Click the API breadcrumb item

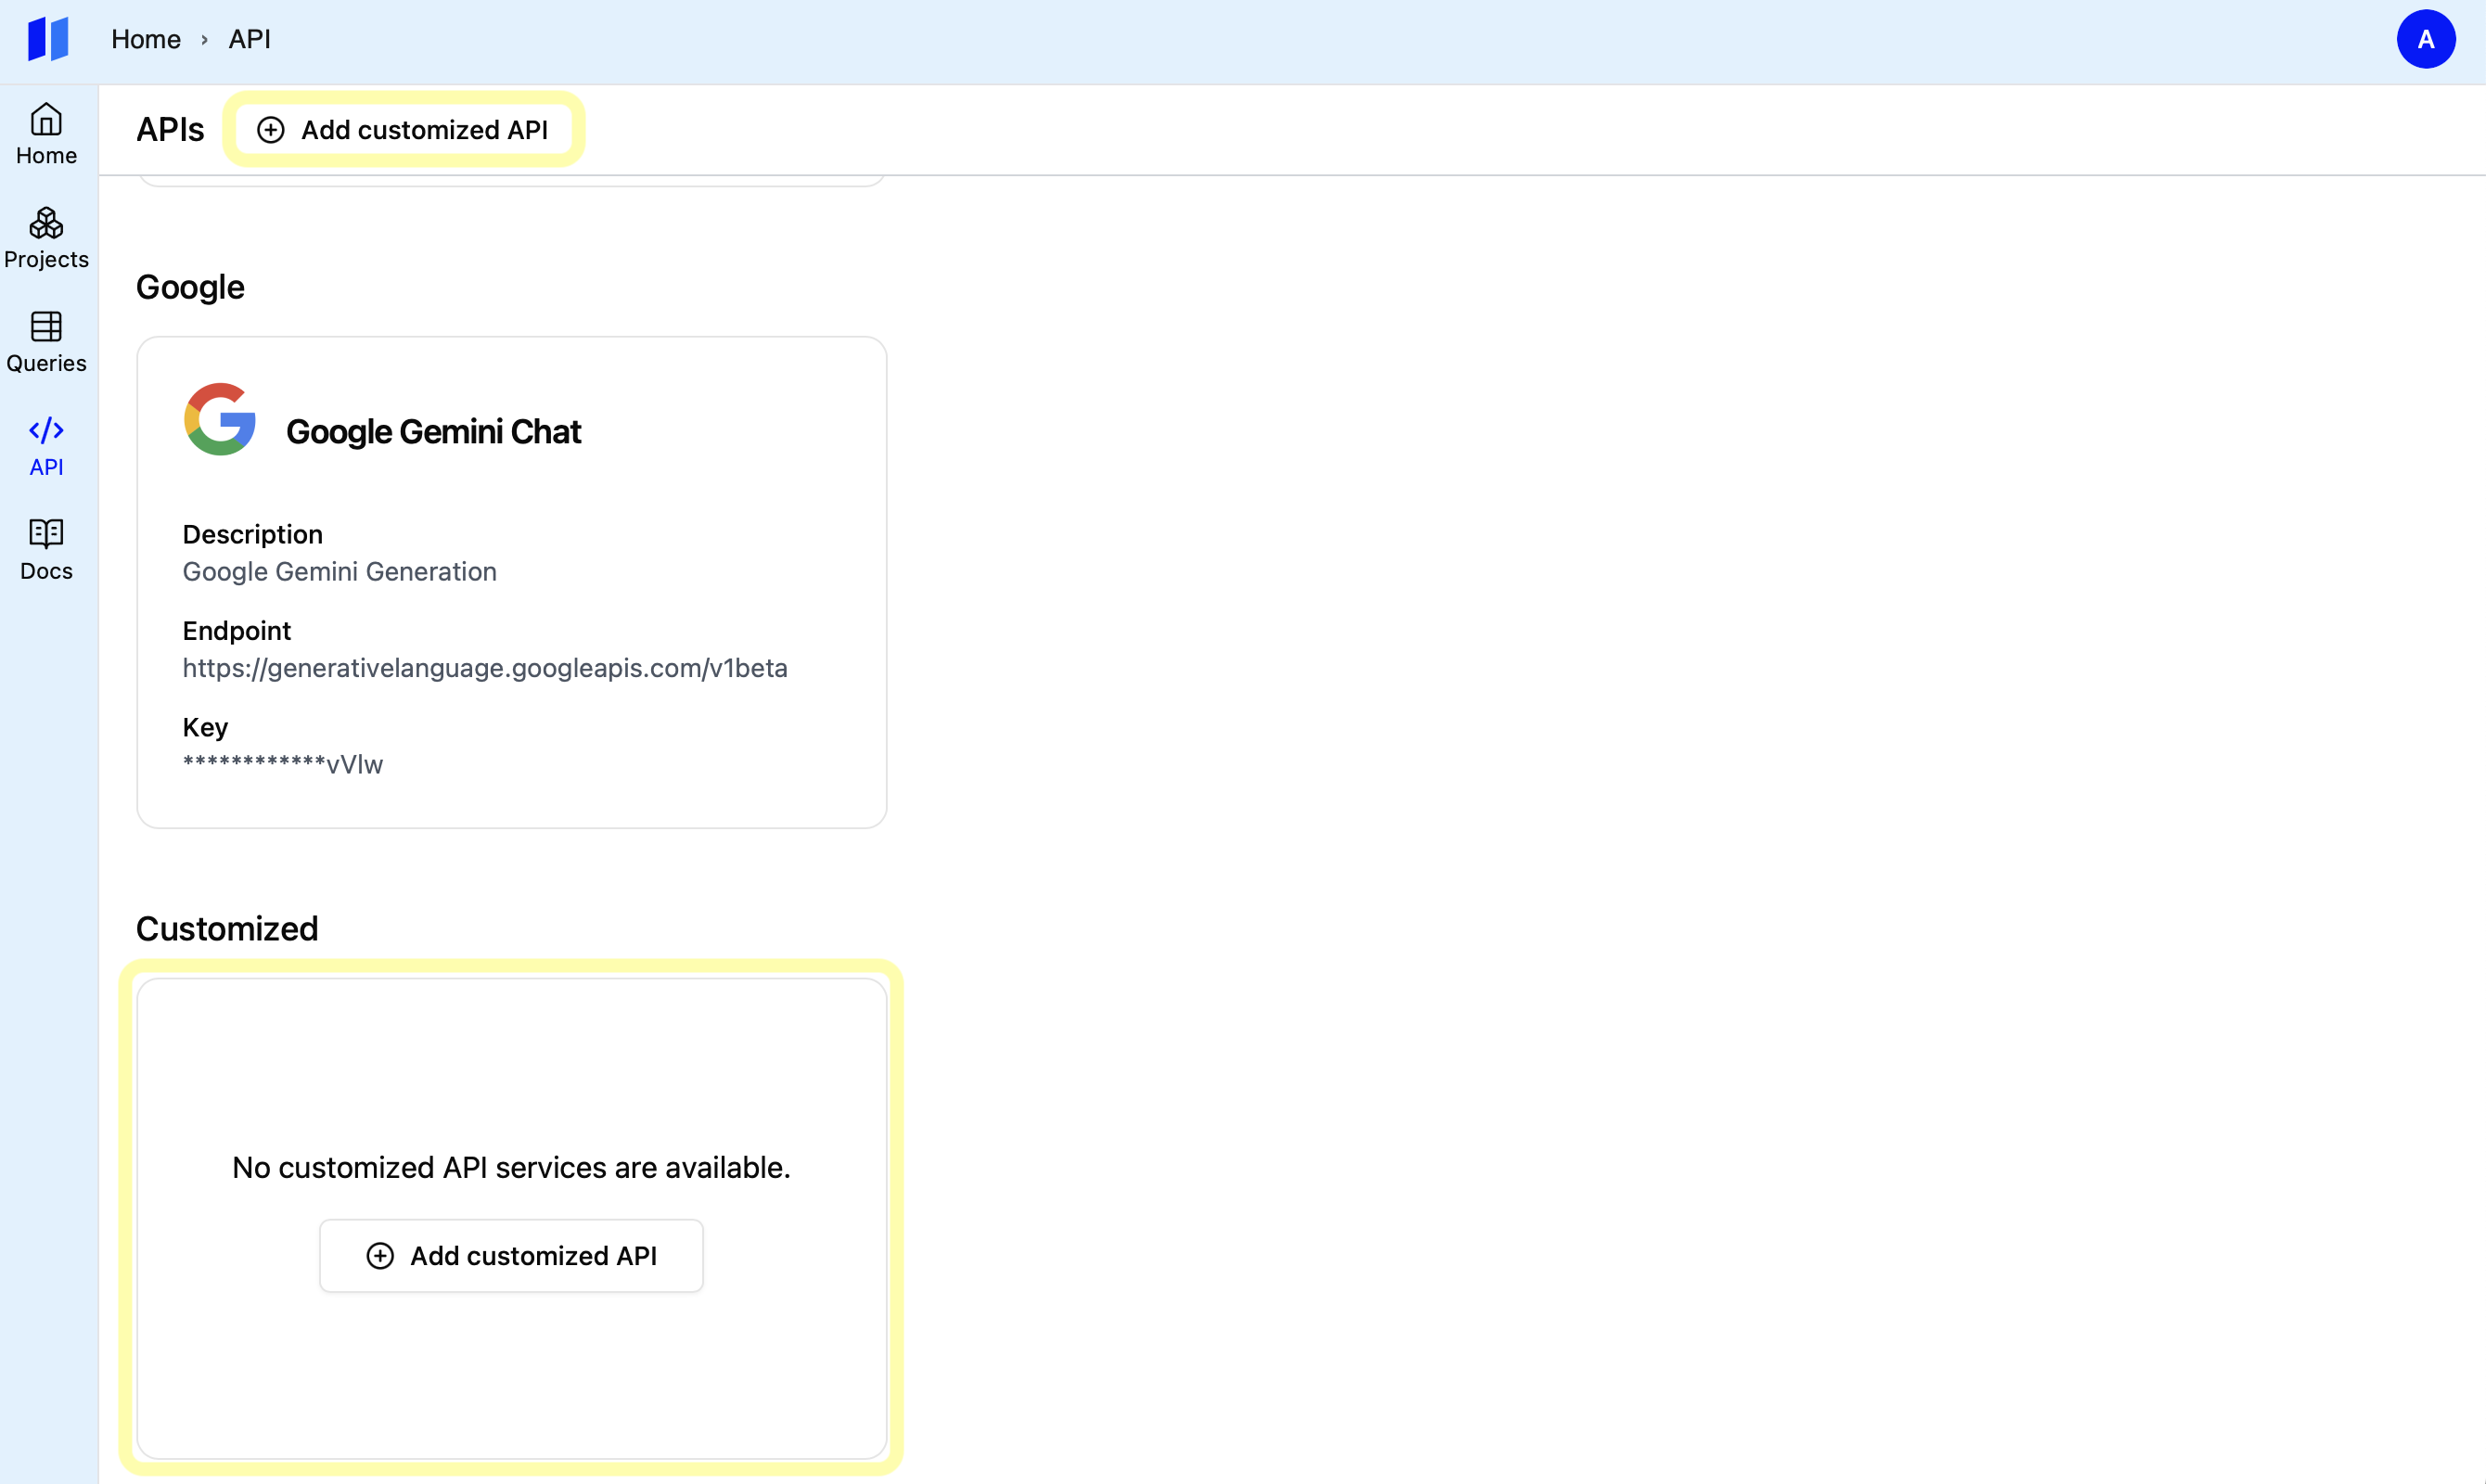pos(249,40)
